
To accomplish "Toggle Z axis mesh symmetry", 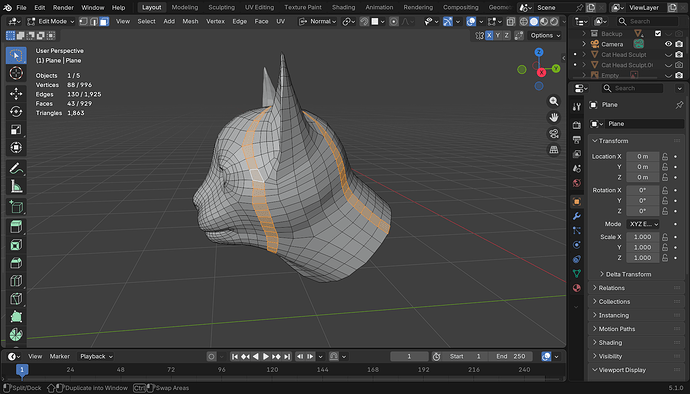I will 506,36.
